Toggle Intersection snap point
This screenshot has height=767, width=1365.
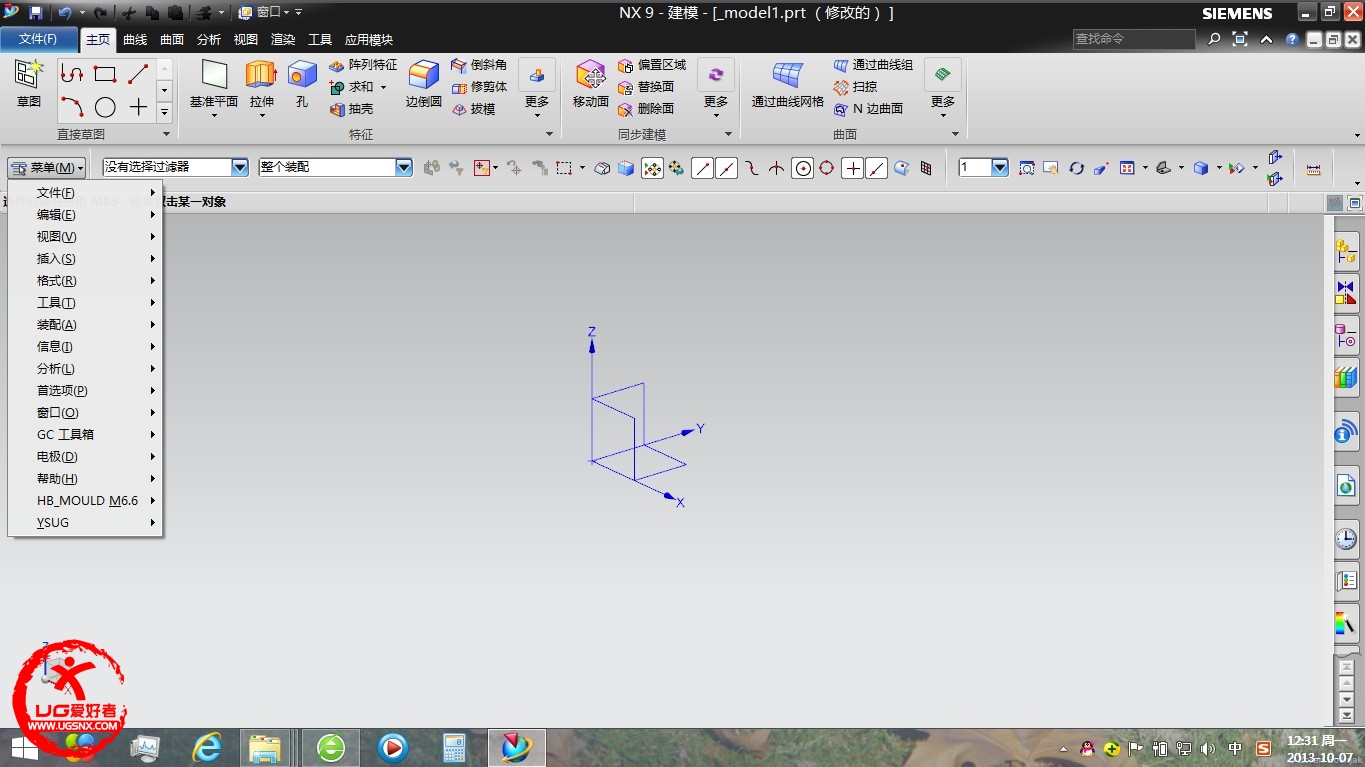tap(776, 168)
